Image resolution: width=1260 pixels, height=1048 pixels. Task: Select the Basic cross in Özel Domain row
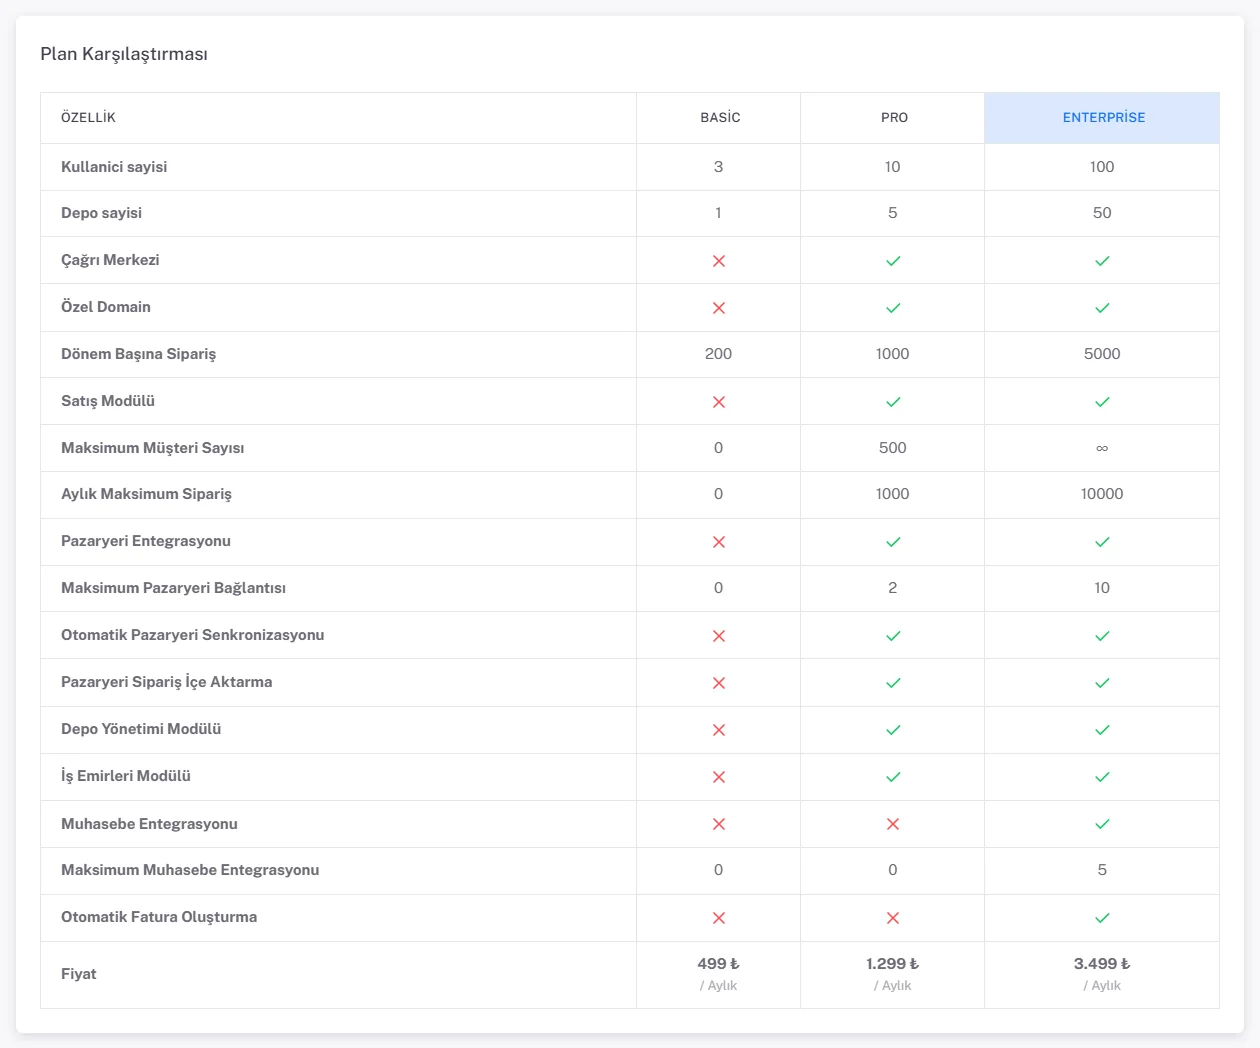(718, 308)
